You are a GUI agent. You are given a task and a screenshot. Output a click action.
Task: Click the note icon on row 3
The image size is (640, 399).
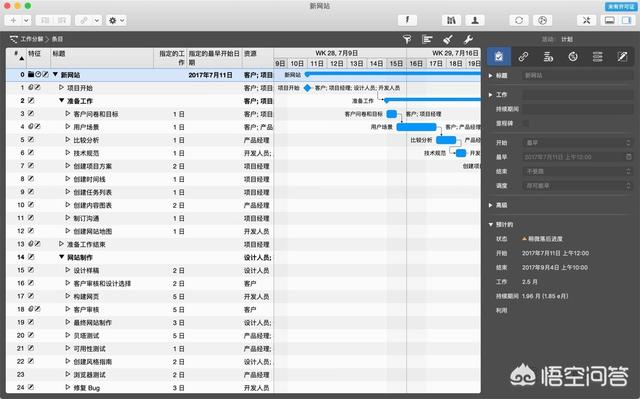coord(31,113)
